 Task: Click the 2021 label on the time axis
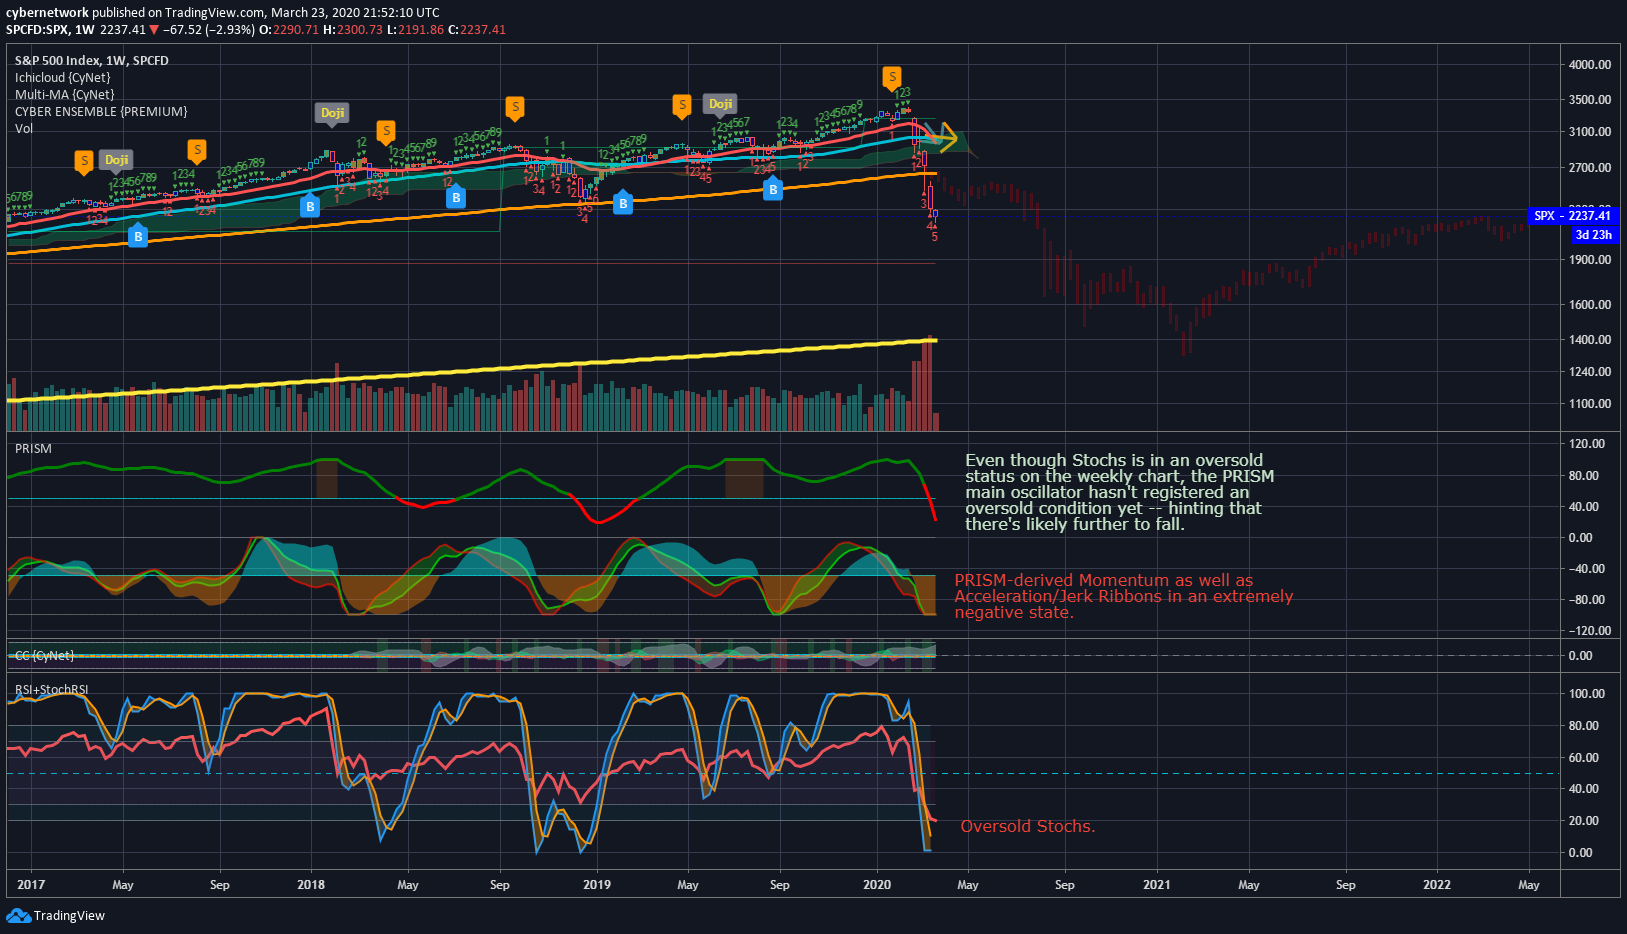click(1157, 885)
